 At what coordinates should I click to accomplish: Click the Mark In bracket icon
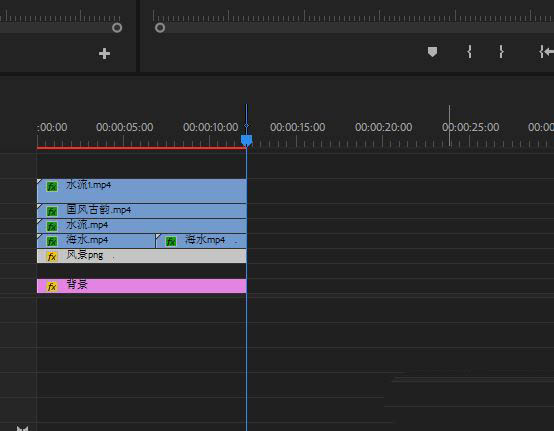[469, 52]
